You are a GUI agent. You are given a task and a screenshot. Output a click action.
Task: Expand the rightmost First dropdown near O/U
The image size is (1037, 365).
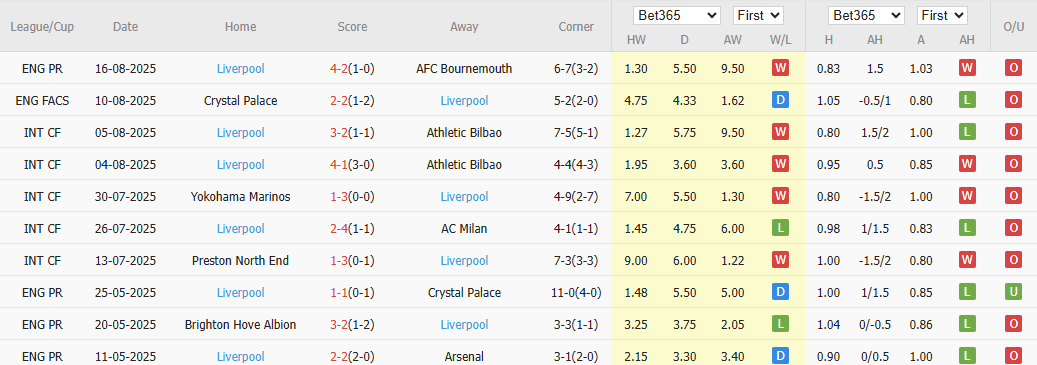click(x=942, y=15)
